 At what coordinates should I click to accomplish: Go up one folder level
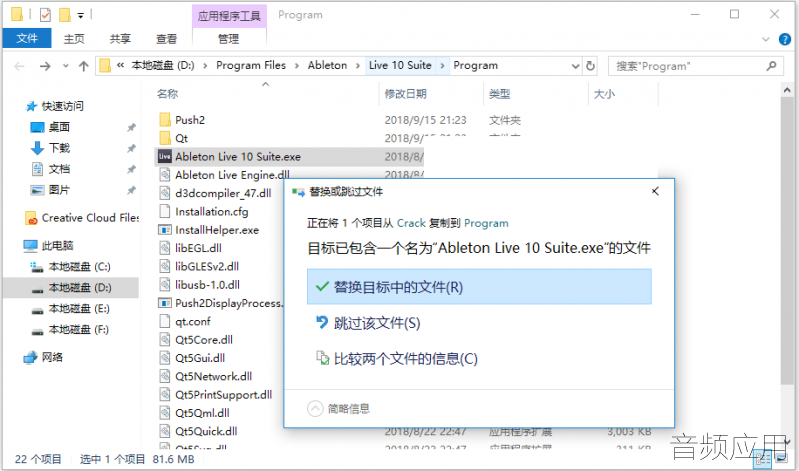tap(84, 66)
